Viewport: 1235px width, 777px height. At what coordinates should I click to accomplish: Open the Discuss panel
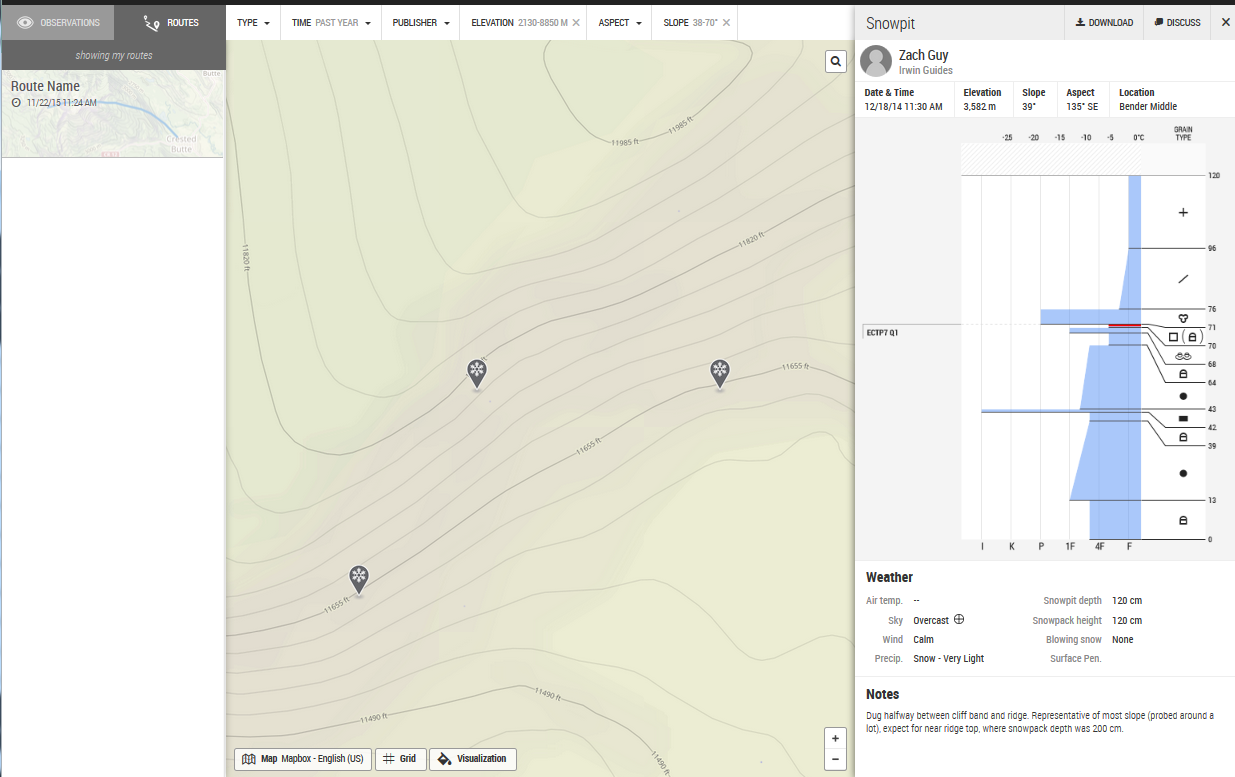tap(1177, 22)
